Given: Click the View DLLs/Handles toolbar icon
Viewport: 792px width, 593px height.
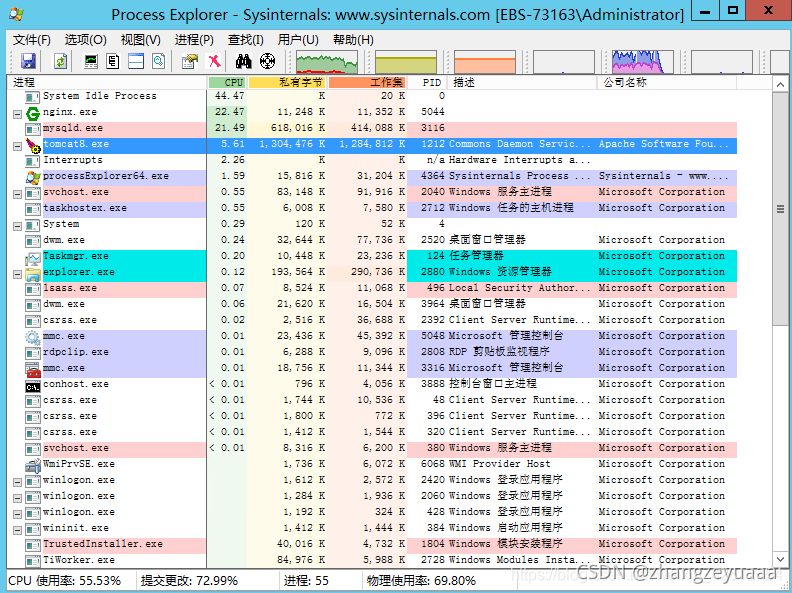Looking at the screenshot, I should coord(159,61).
